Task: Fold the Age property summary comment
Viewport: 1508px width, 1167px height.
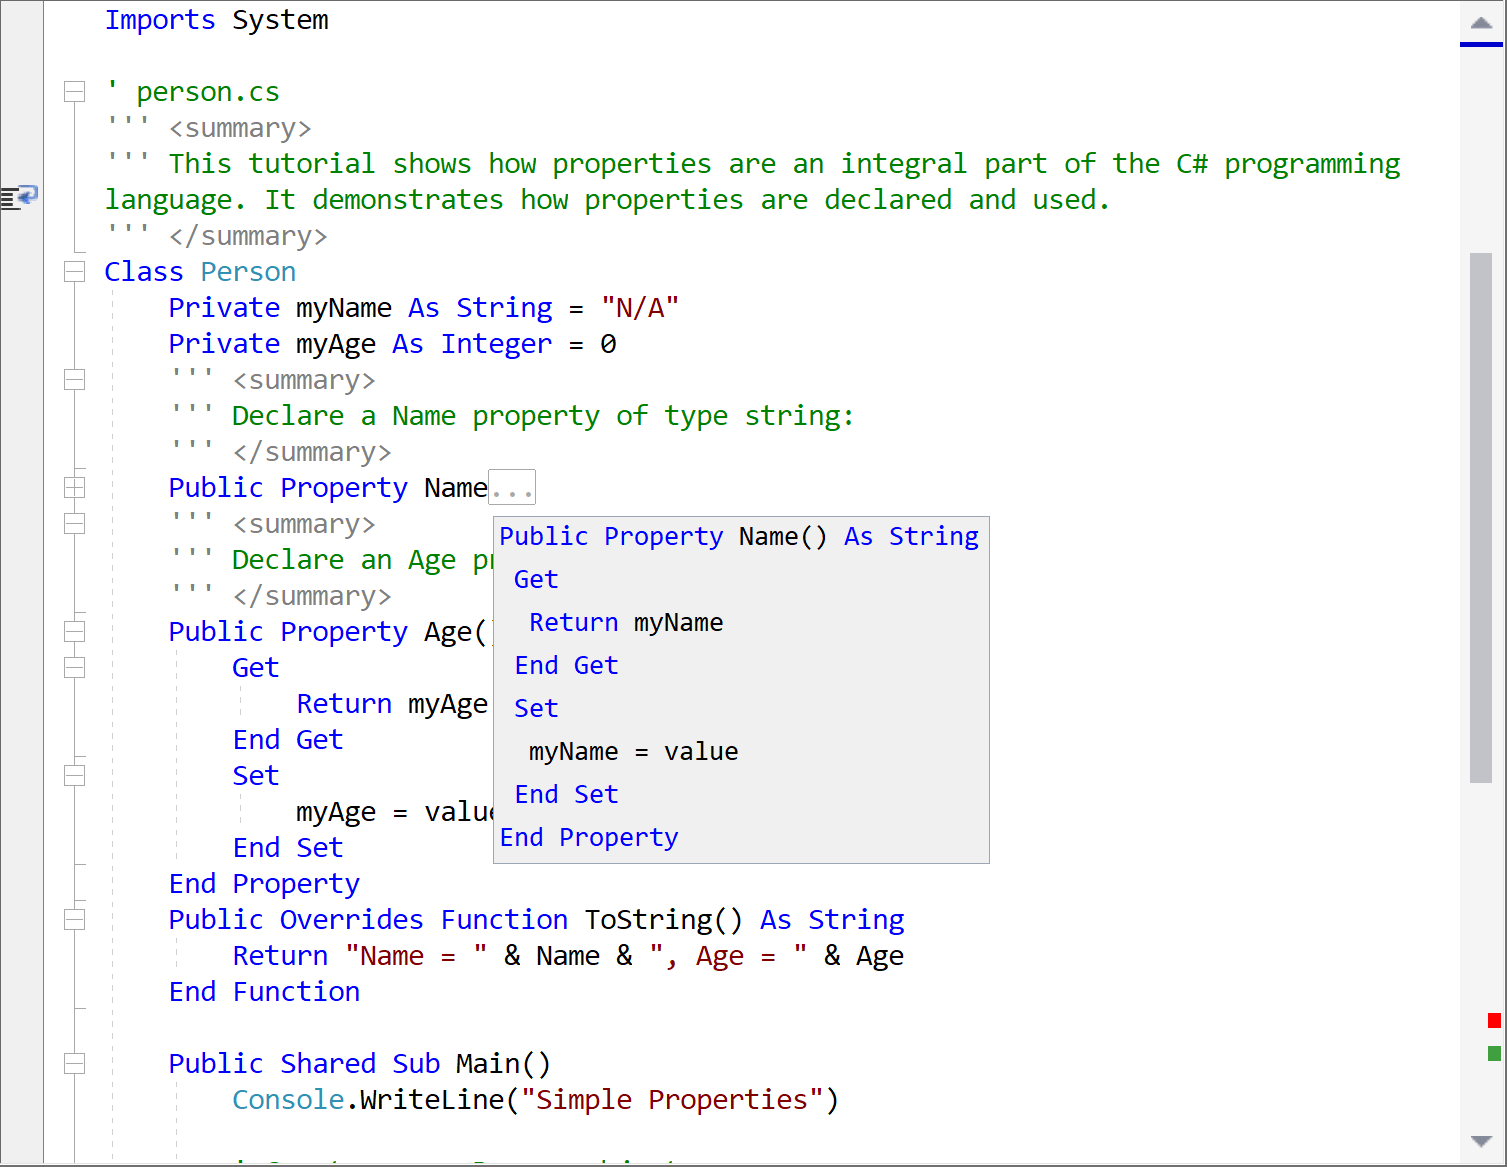Action: click(x=74, y=524)
